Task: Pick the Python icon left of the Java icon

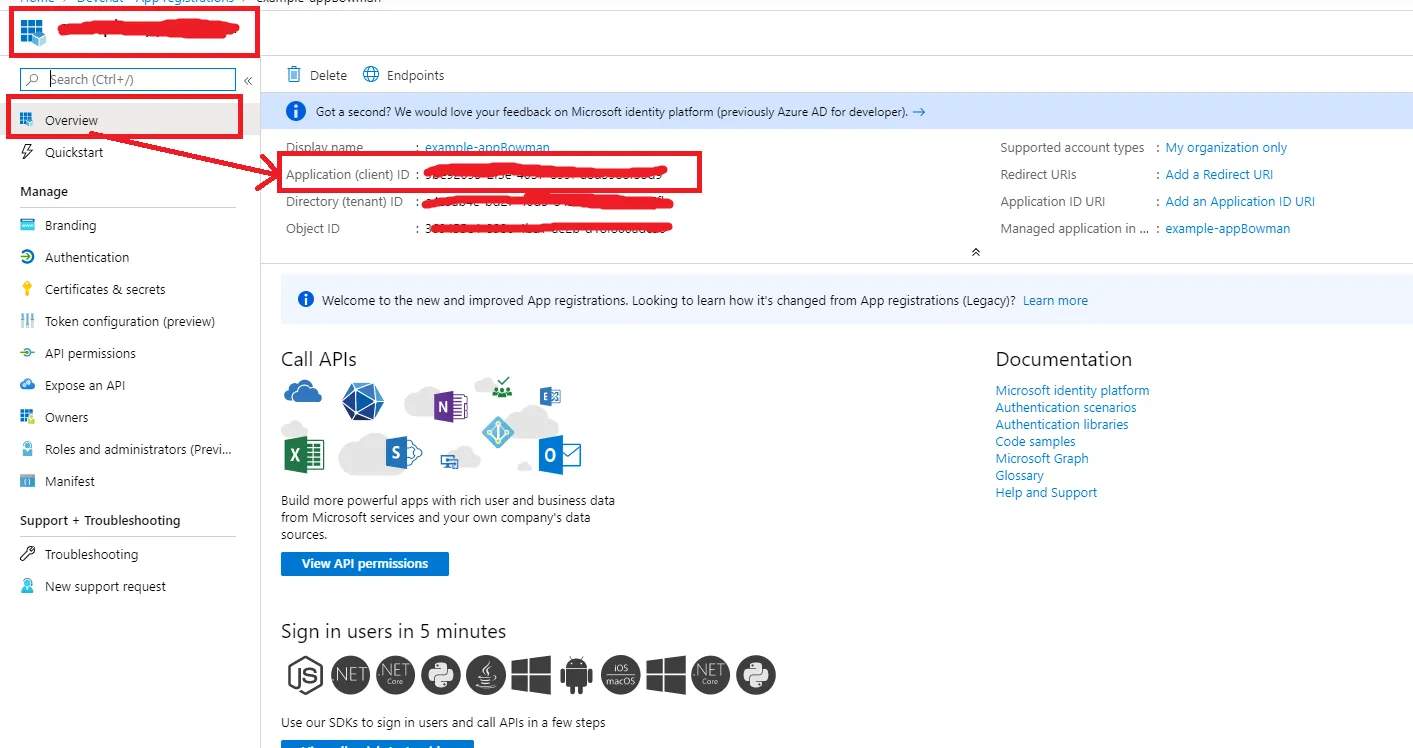Action: [x=441, y=676]
